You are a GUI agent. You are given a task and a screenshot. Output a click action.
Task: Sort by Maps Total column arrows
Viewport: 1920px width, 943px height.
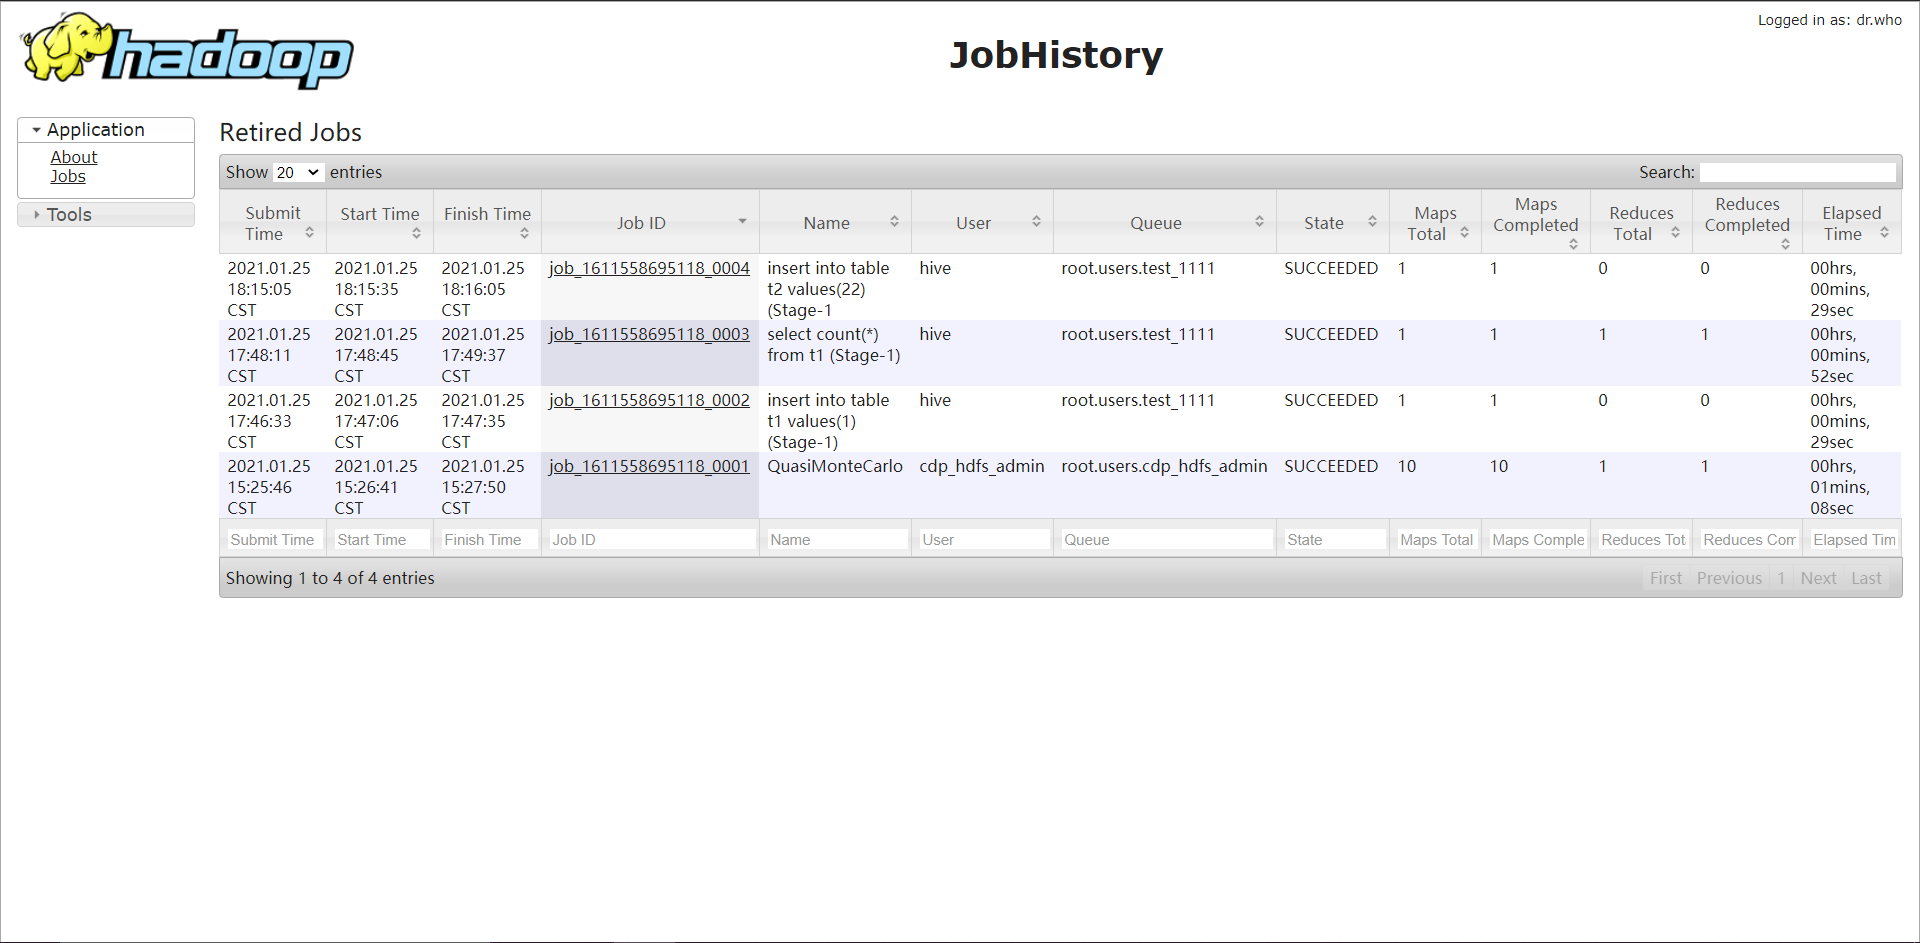pos(1464,233)
